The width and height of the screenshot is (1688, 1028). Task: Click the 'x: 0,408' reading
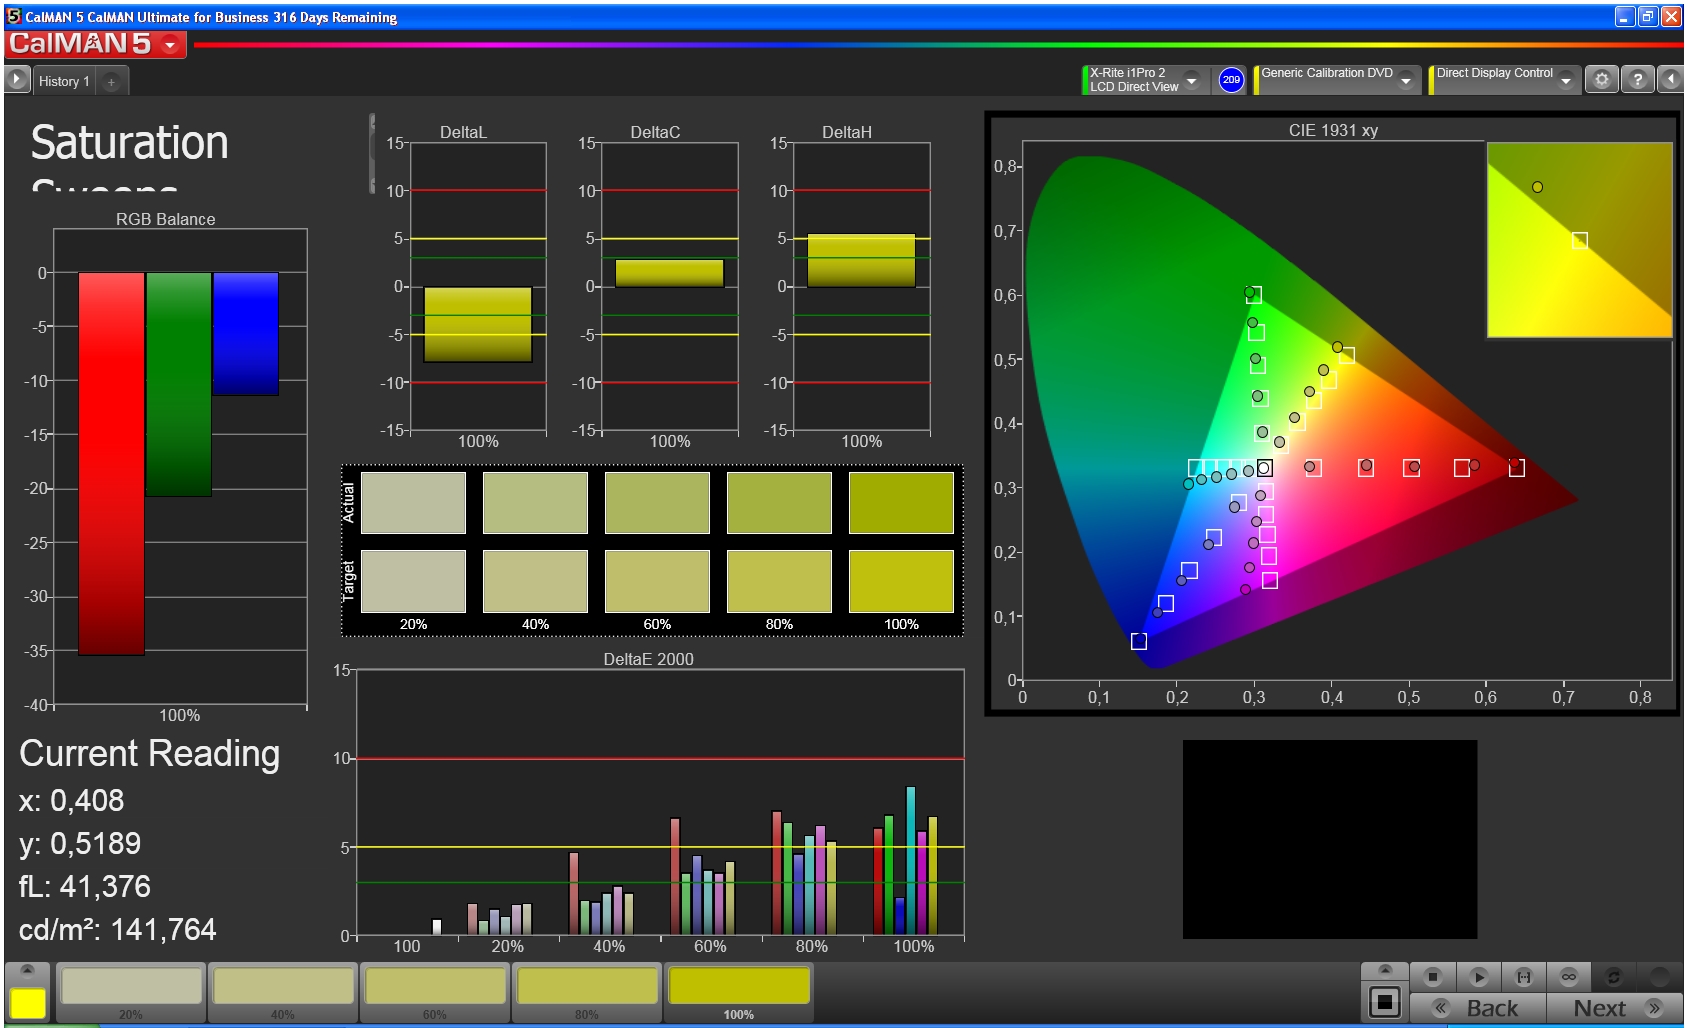[x=71, y=801]
